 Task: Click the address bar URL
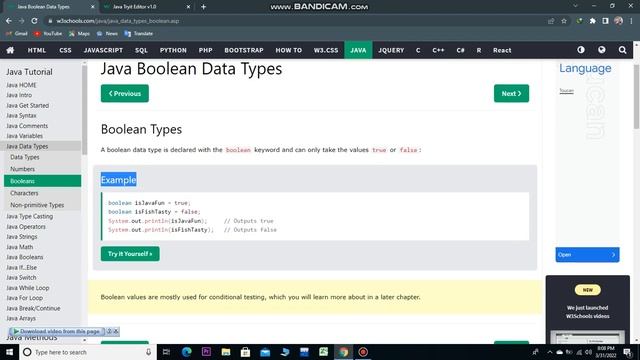pos(118,21)
